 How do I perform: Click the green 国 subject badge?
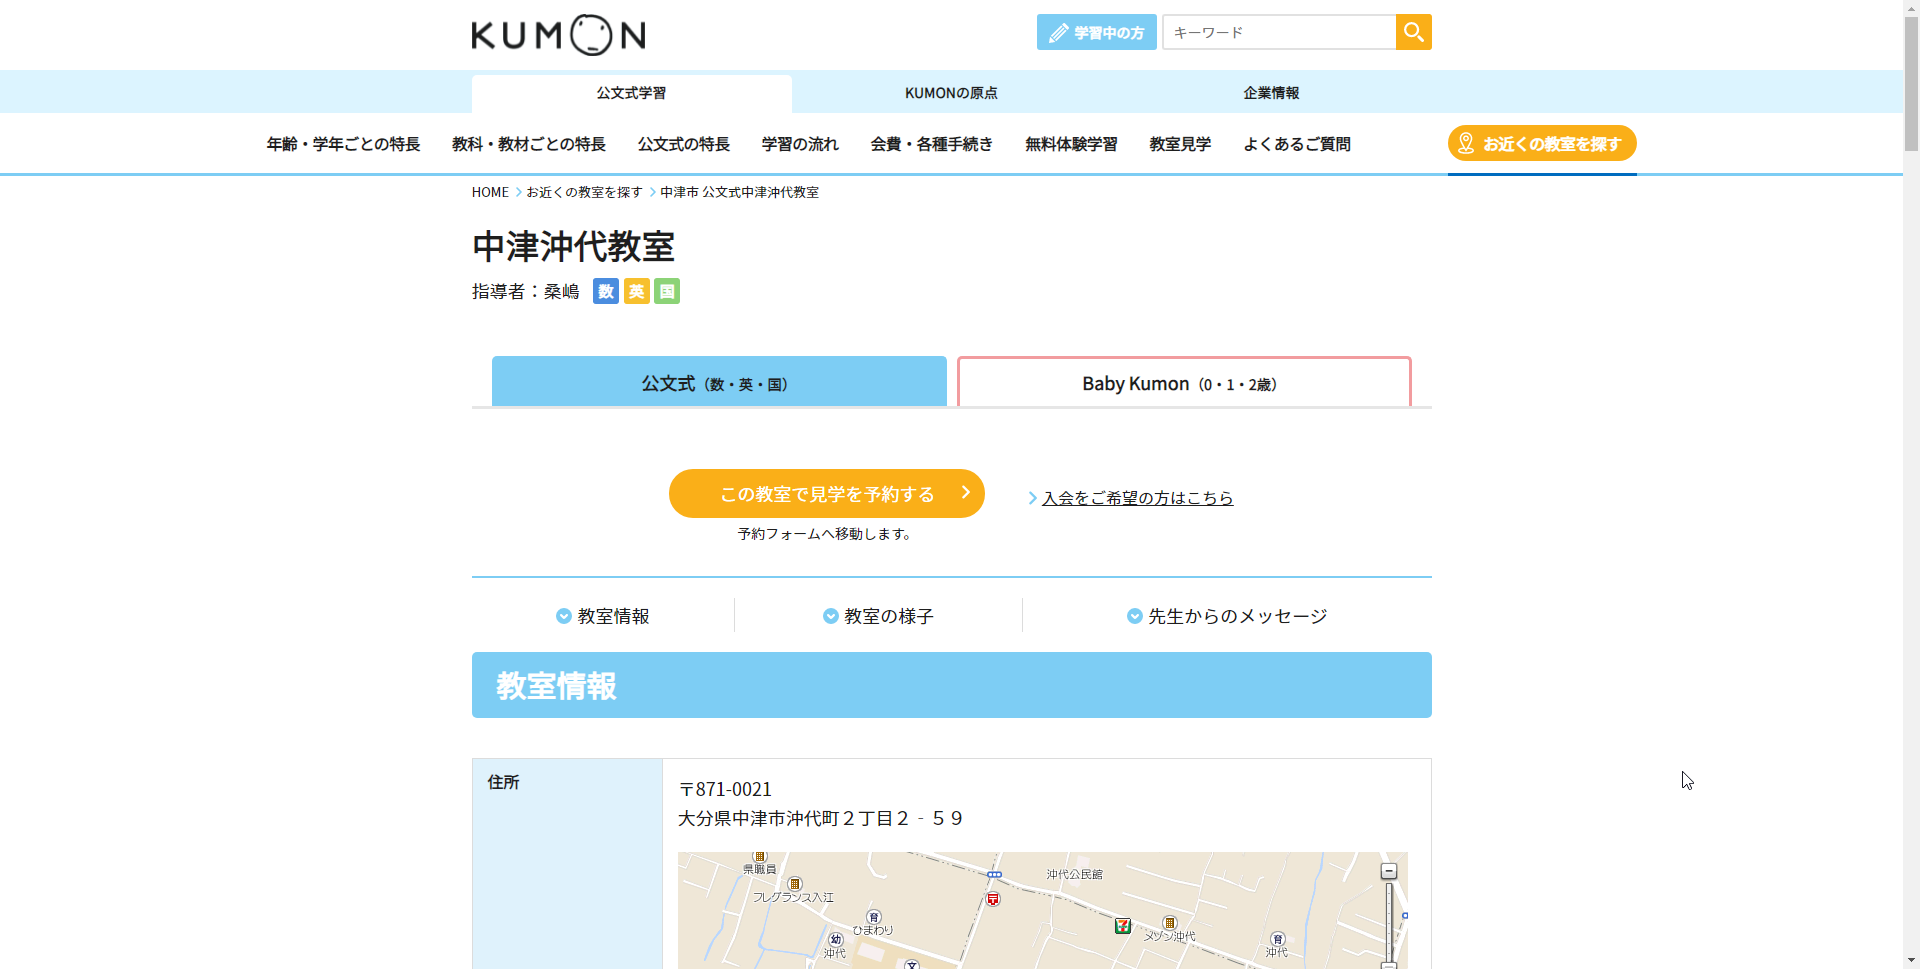tap(667, 291)
